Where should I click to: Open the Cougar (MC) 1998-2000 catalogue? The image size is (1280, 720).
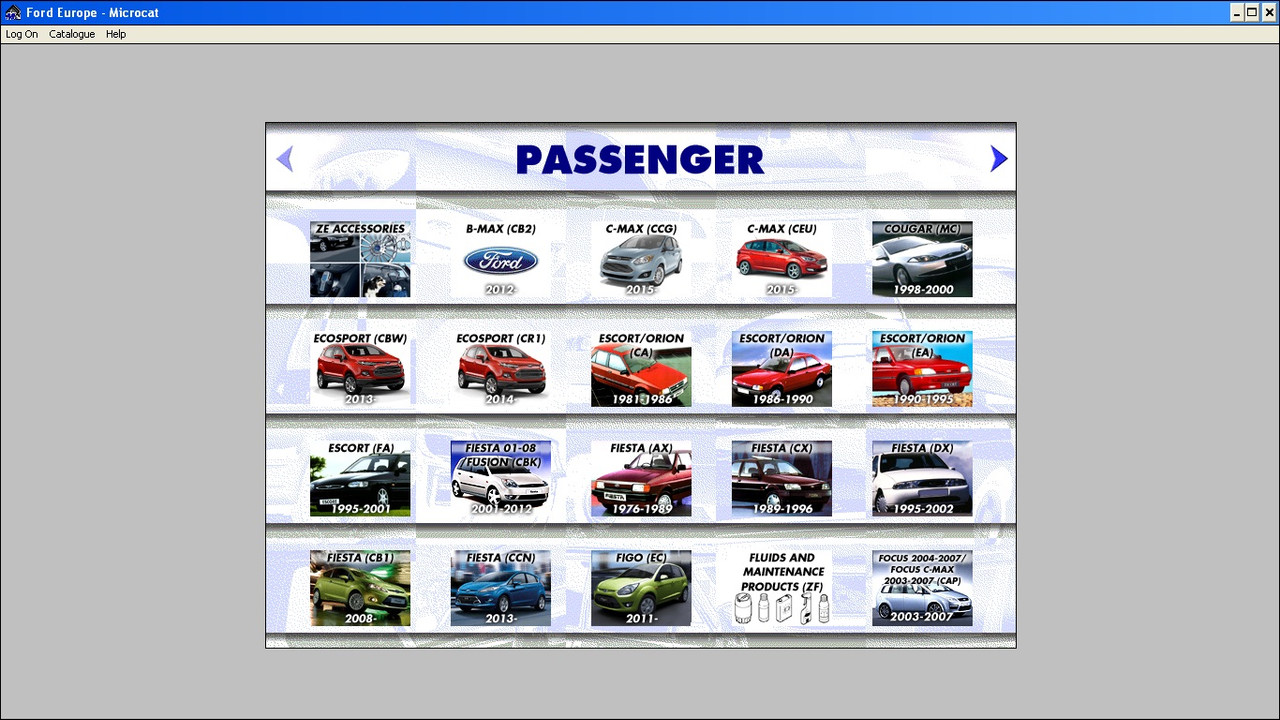tap(922, 259)
